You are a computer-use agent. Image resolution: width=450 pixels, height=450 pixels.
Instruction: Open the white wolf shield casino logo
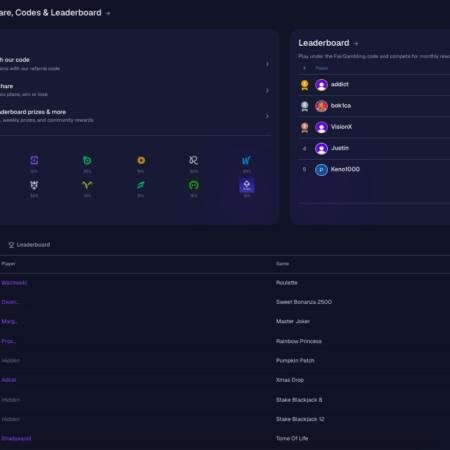(34, 185)
